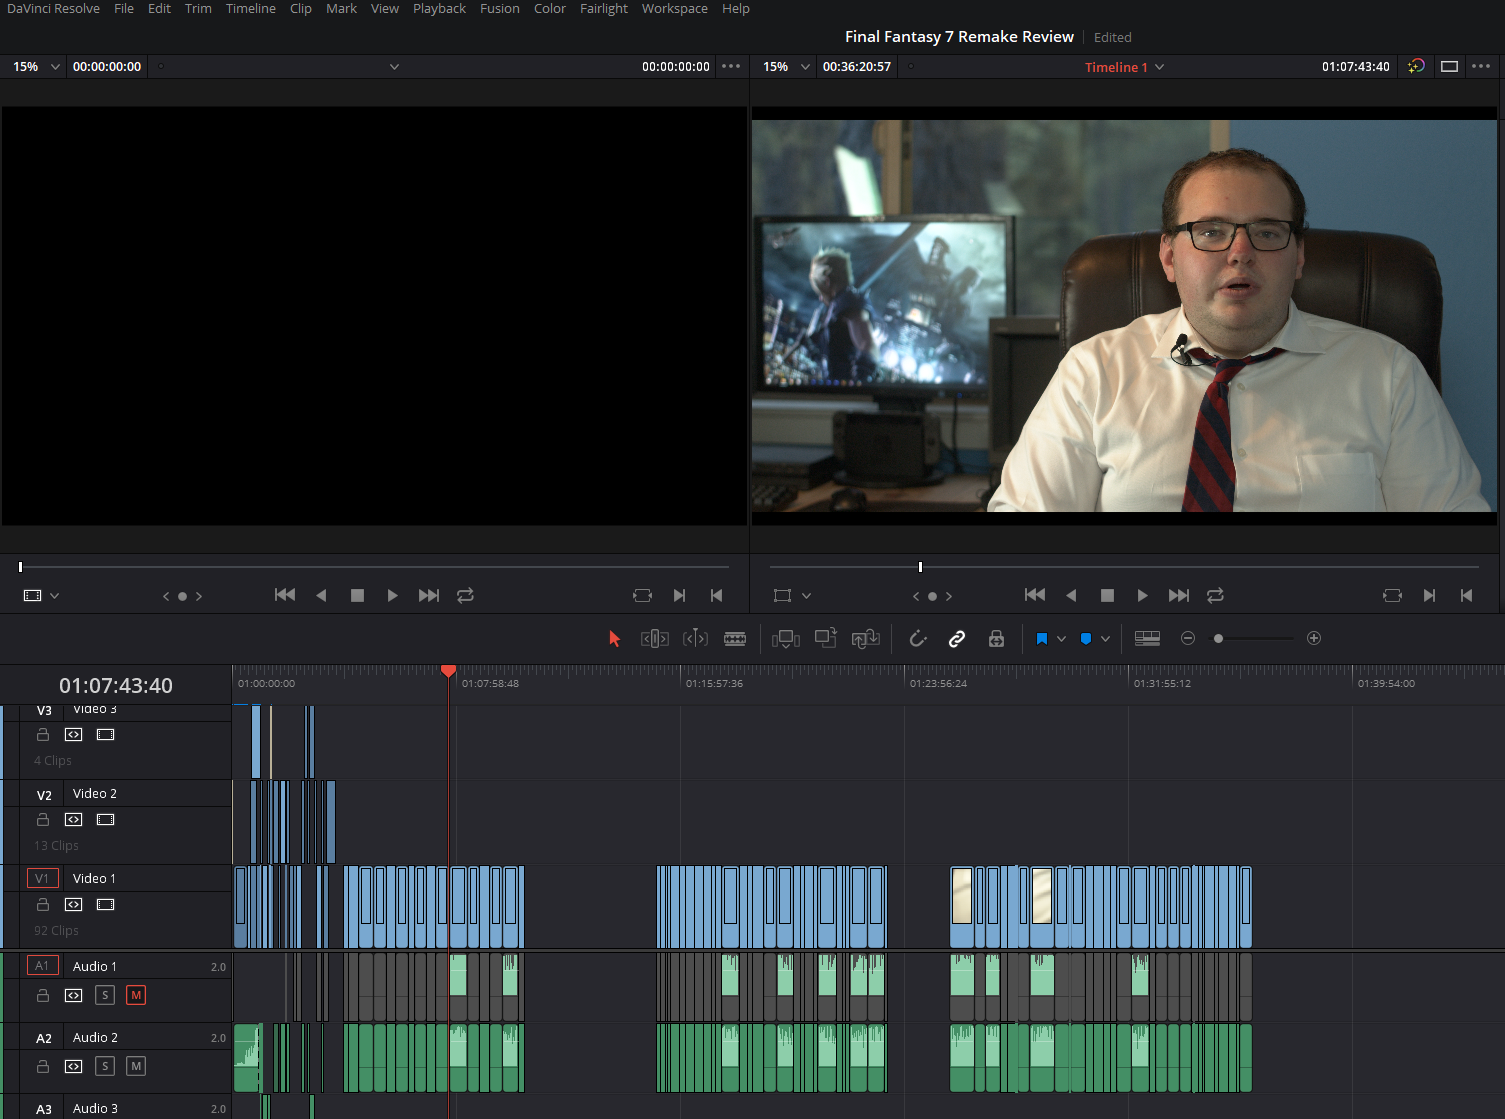
Task: Play the source viewer clip forward
Action: pos(392,595)
